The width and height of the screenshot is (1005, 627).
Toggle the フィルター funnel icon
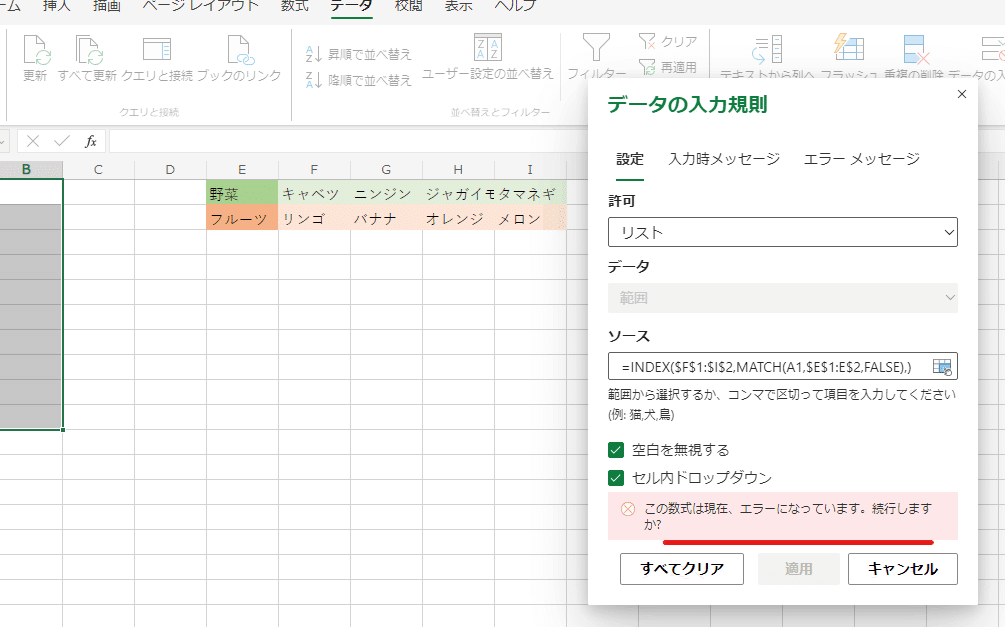[x=596, y=48]
